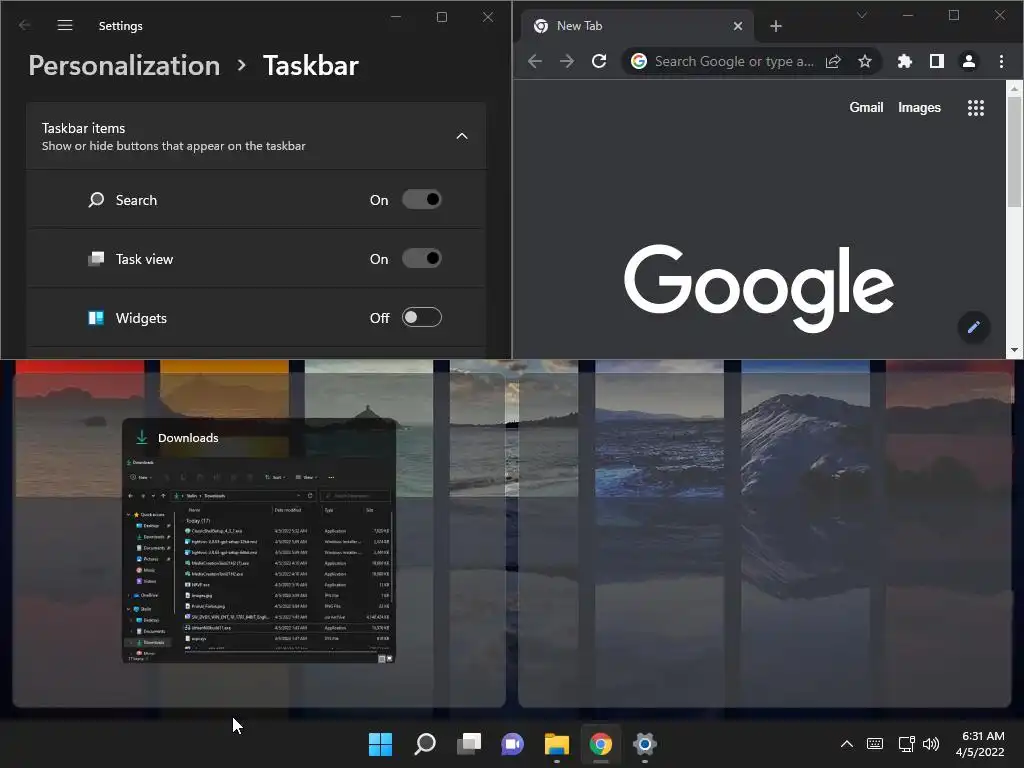Open Google apps grid icon
Image resolution: width=1024 pixels, height=768 pixels.
coord(975,108)
